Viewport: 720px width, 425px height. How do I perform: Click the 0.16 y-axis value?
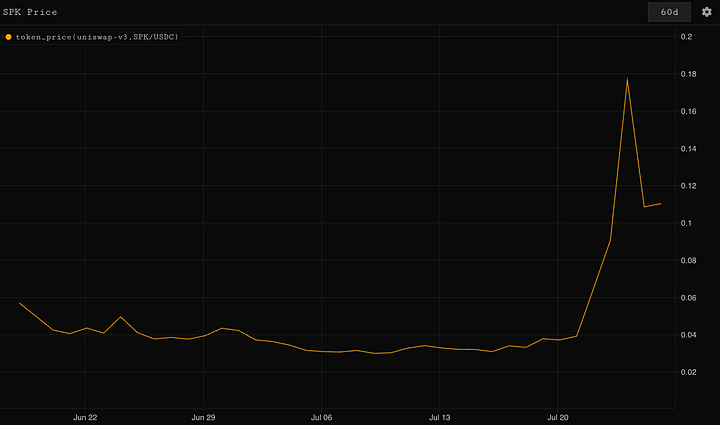[x=688, y=111]
